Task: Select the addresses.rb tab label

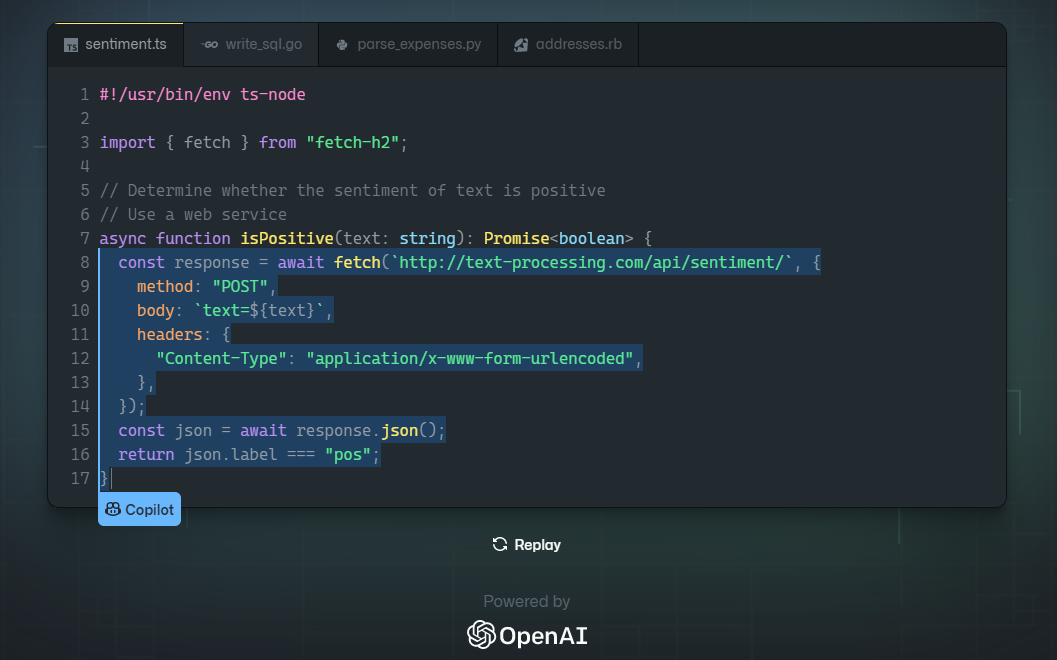Action: tap(578, 45)
